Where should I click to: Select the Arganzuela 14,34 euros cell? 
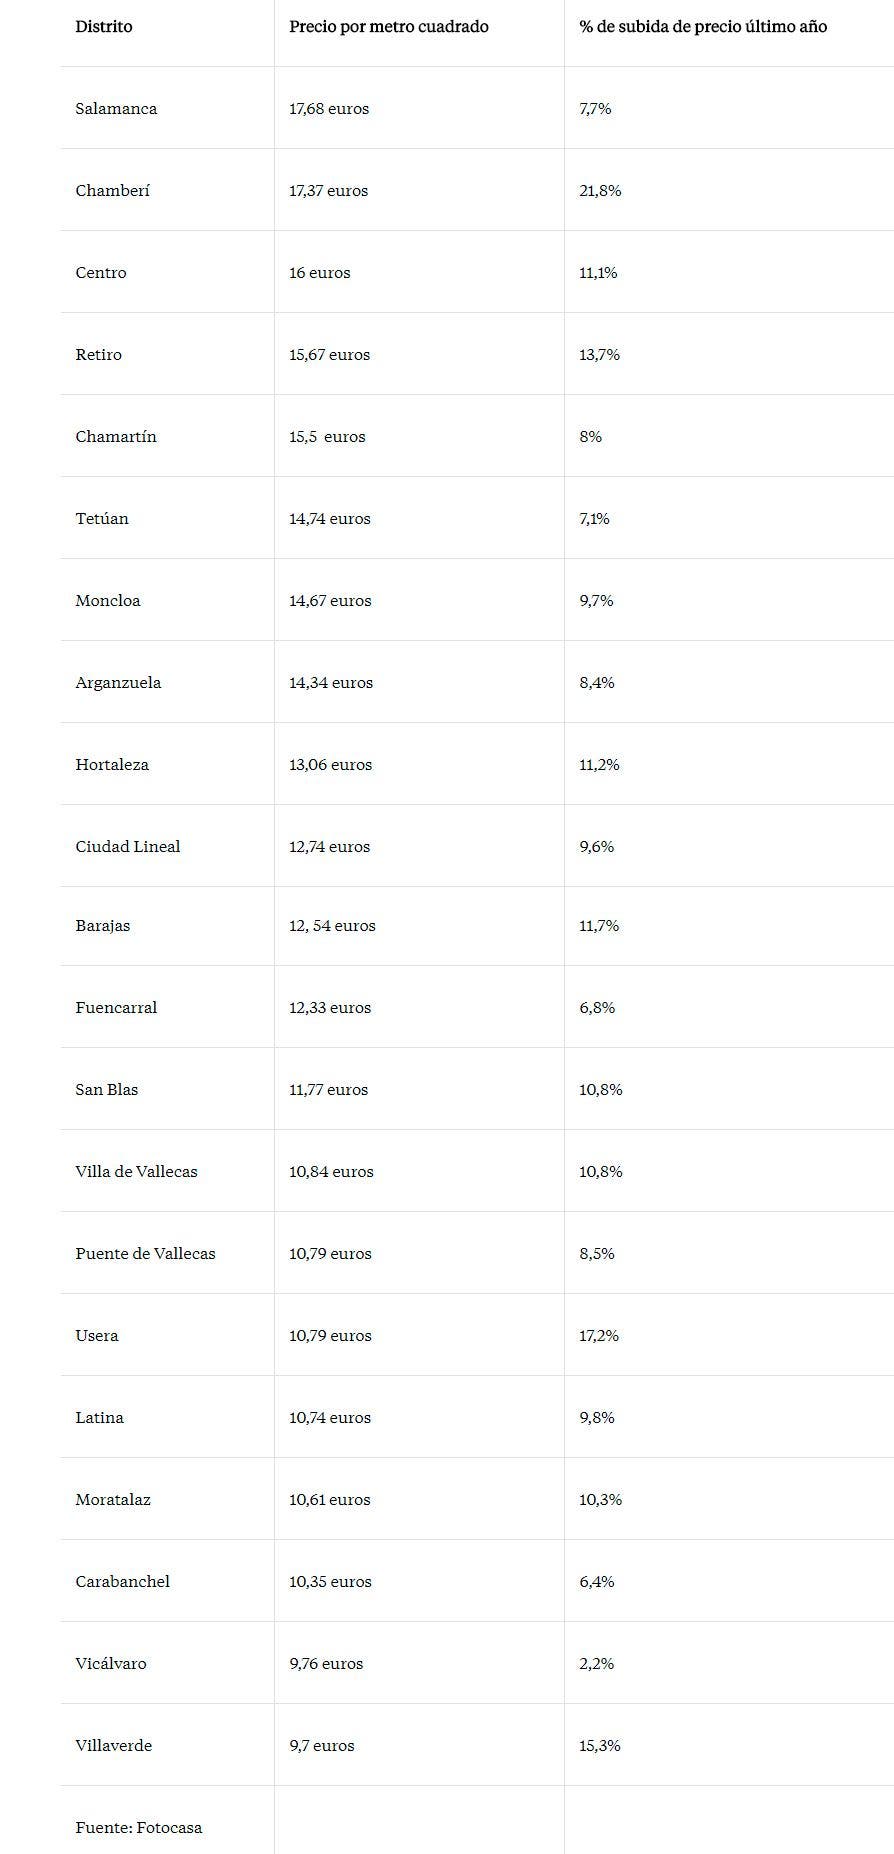click(331, 683)
